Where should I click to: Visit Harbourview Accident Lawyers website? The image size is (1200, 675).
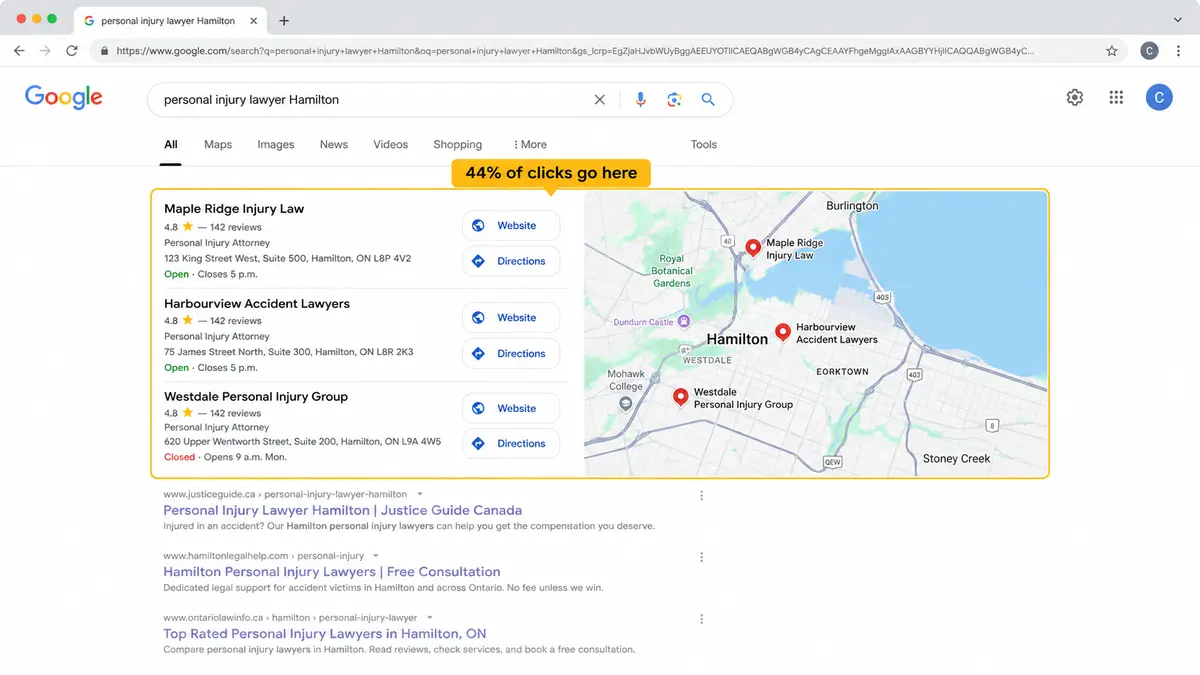(x=511, y=318)
